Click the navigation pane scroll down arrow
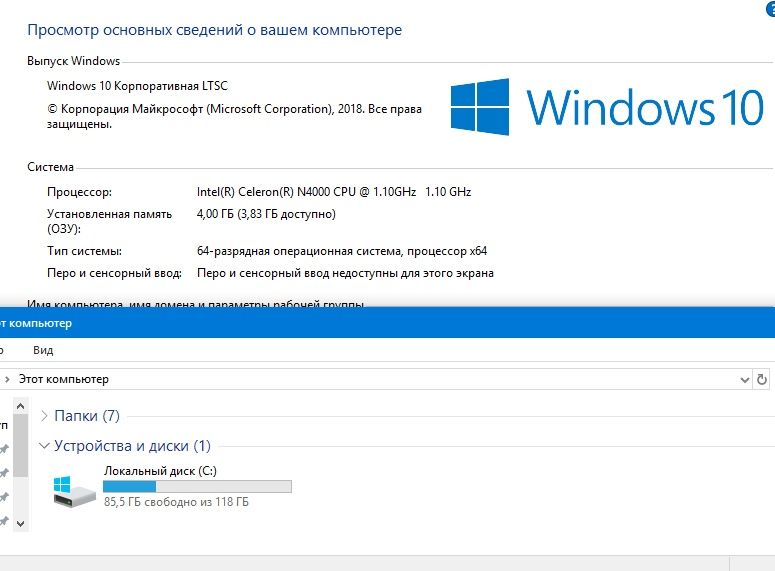775x571 pixels. [x=20, y=524]
